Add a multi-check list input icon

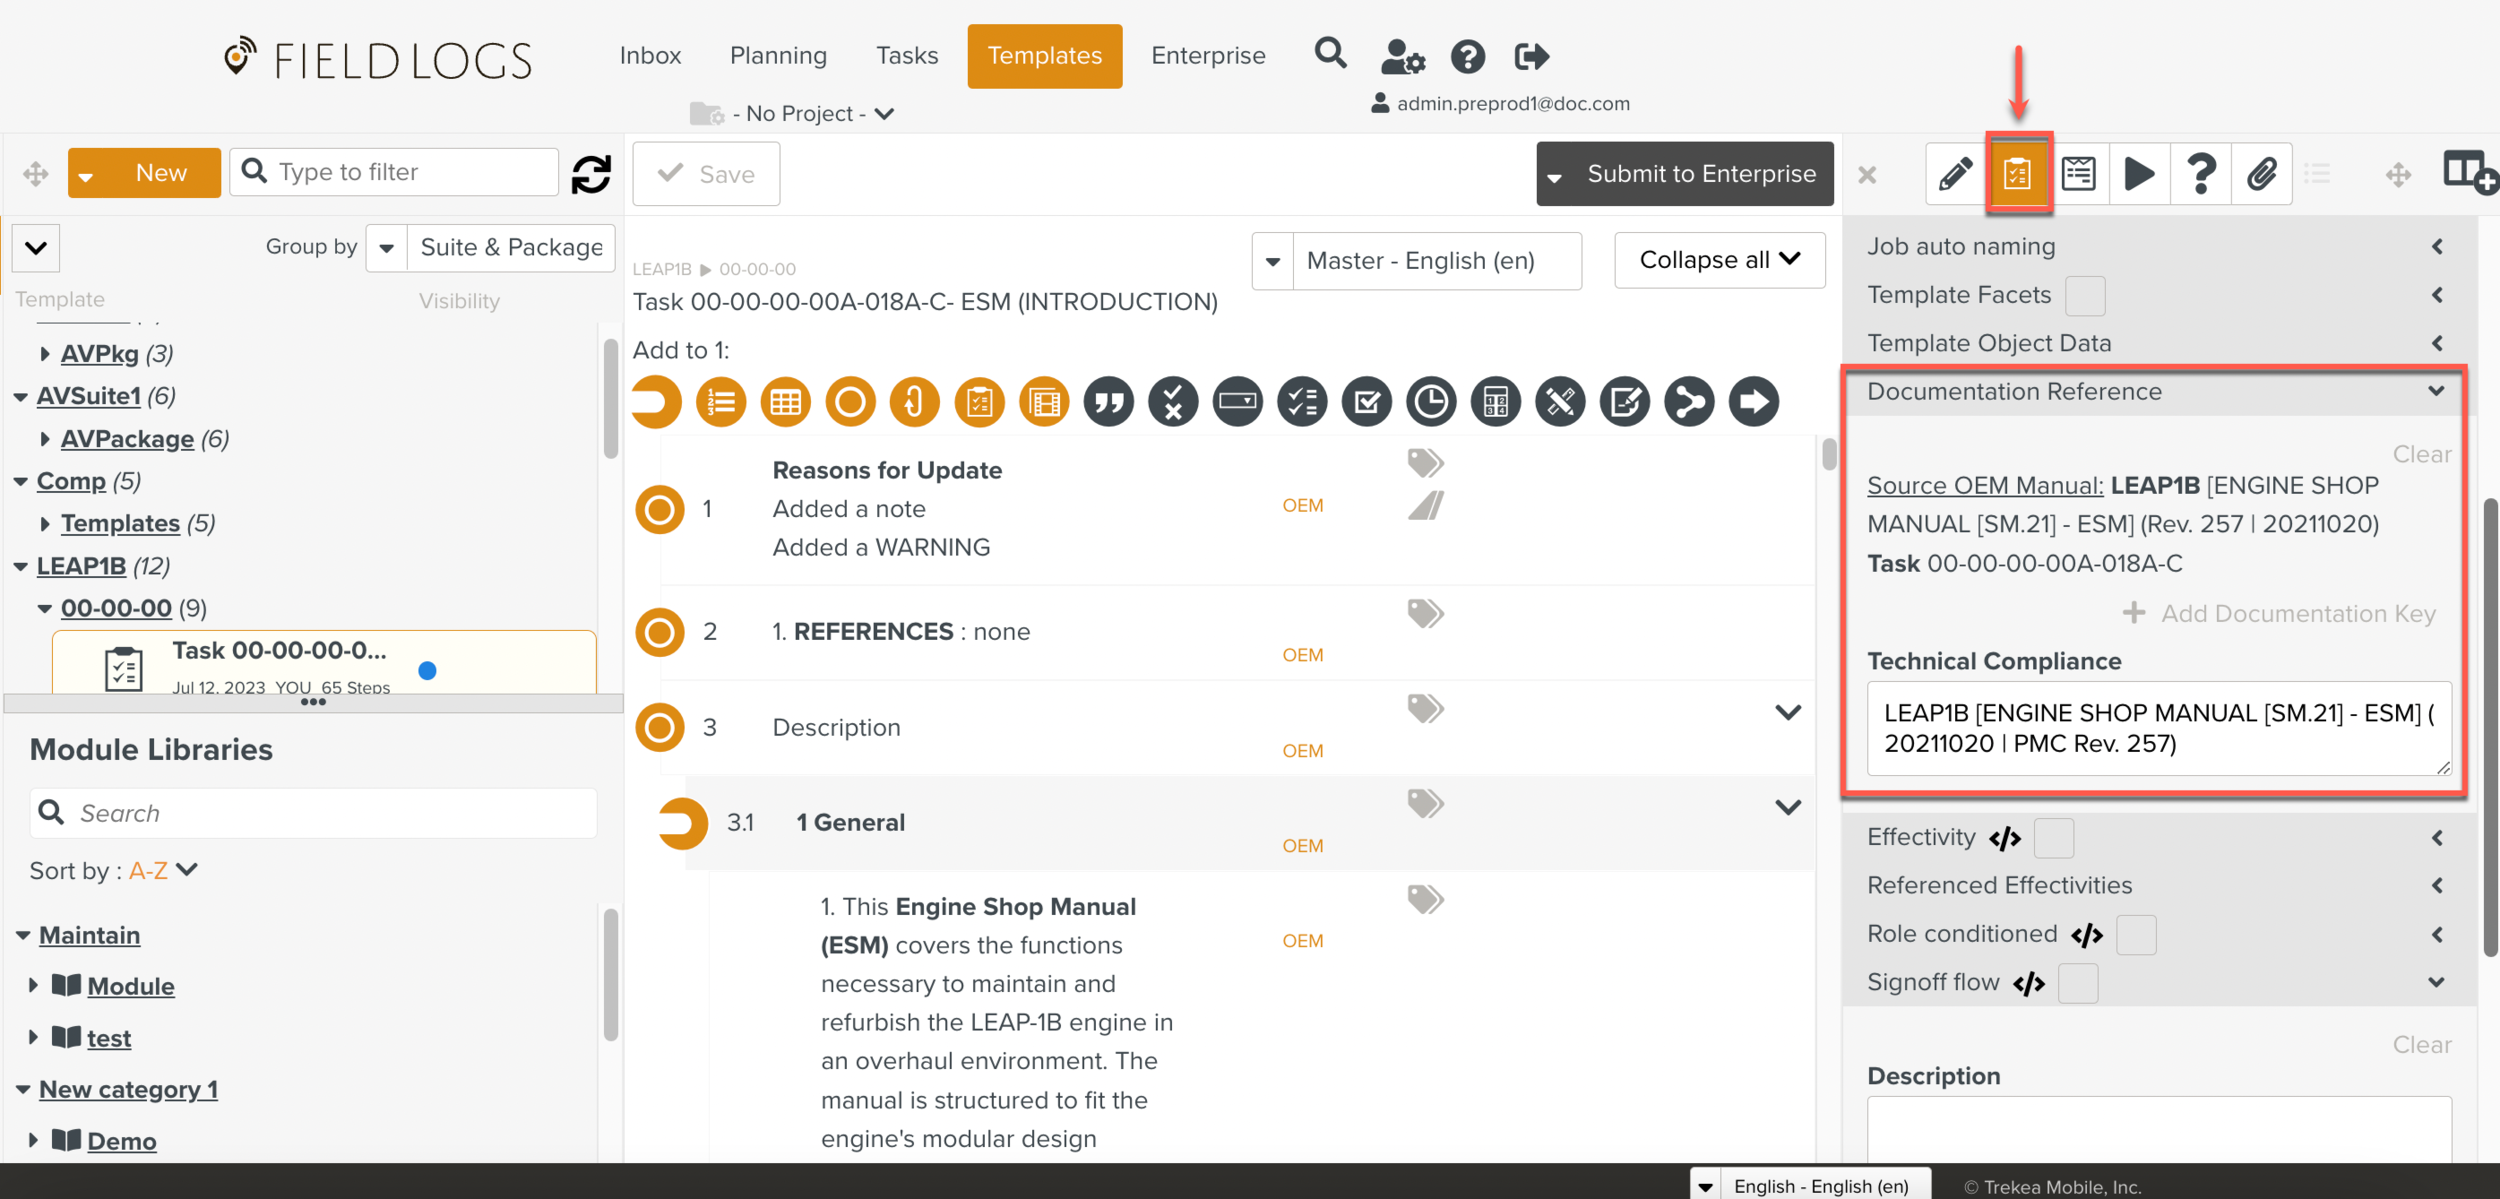1303,402
